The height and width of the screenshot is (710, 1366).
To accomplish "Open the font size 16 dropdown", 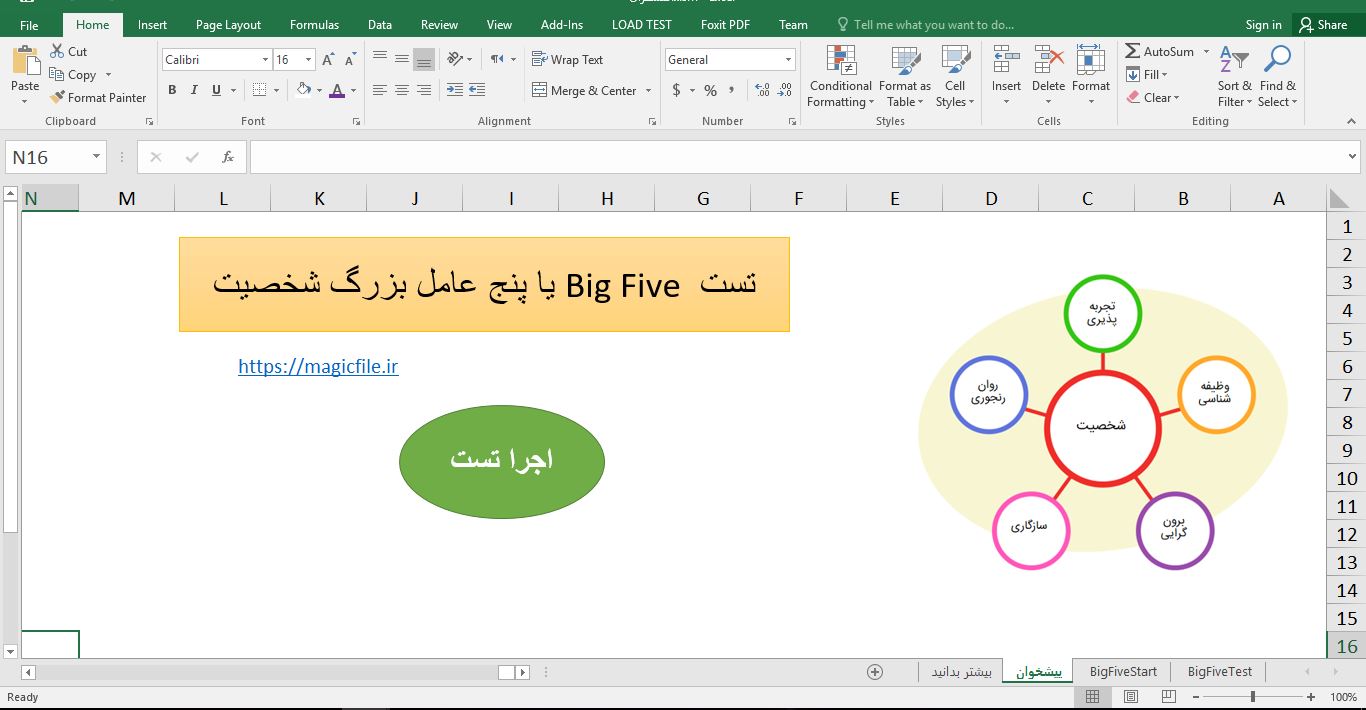I will 308,60.
